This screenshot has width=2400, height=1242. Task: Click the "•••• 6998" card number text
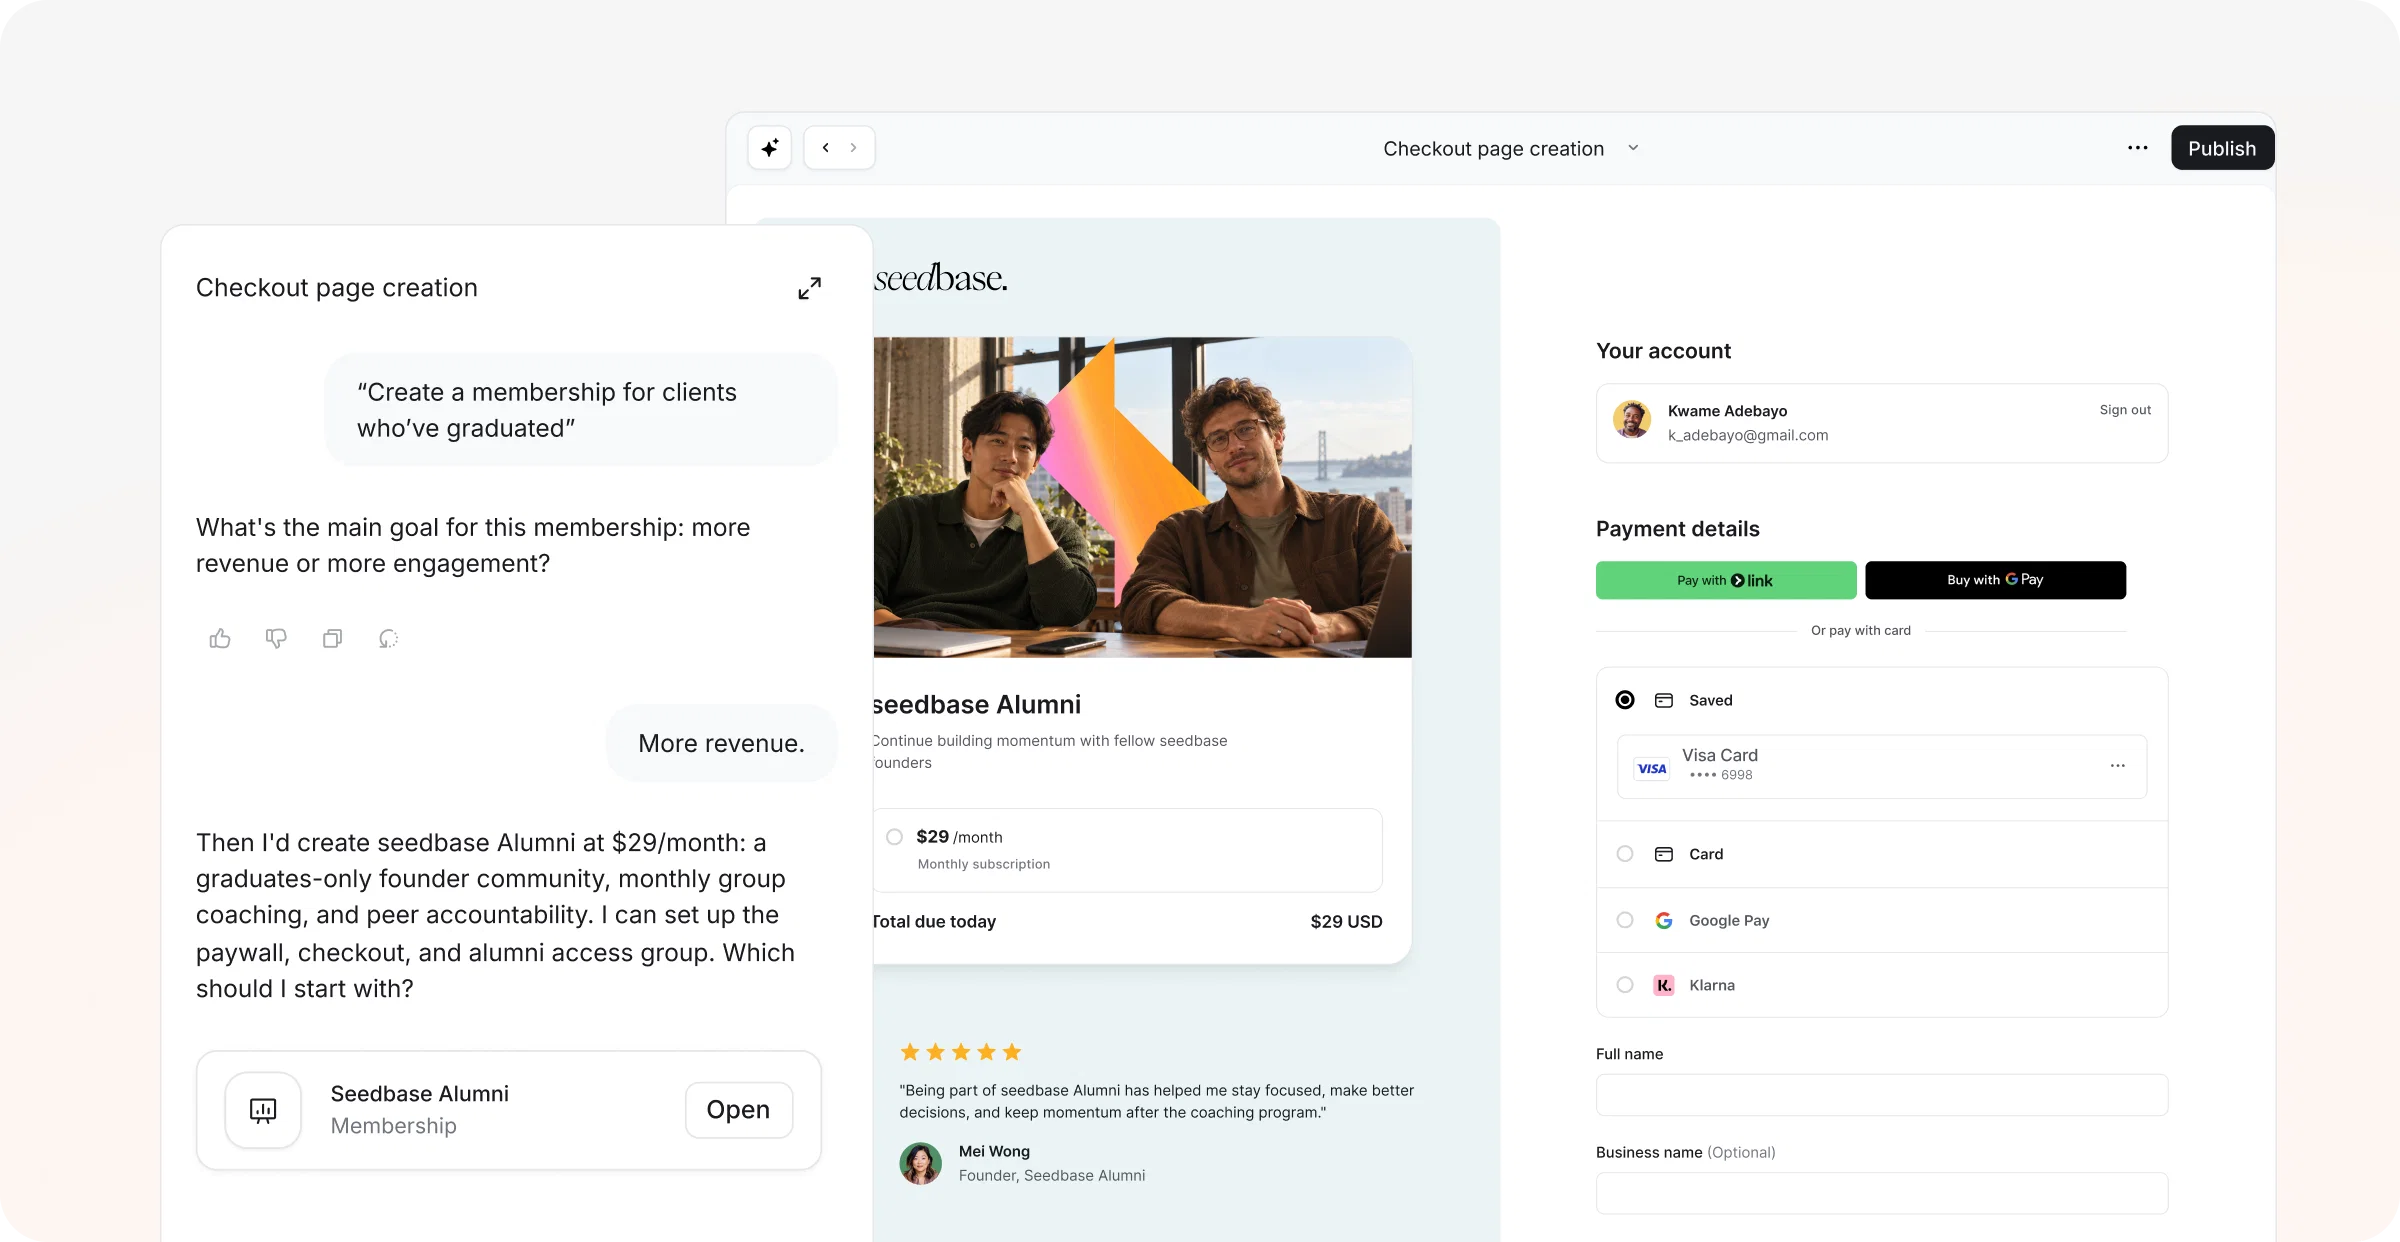(x=1721, y=775)
